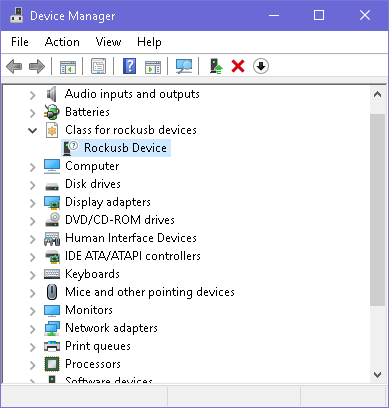The image size is (389, 408).
Task: Click the Disable device down-arrow icon
Action: pos(261,66)
